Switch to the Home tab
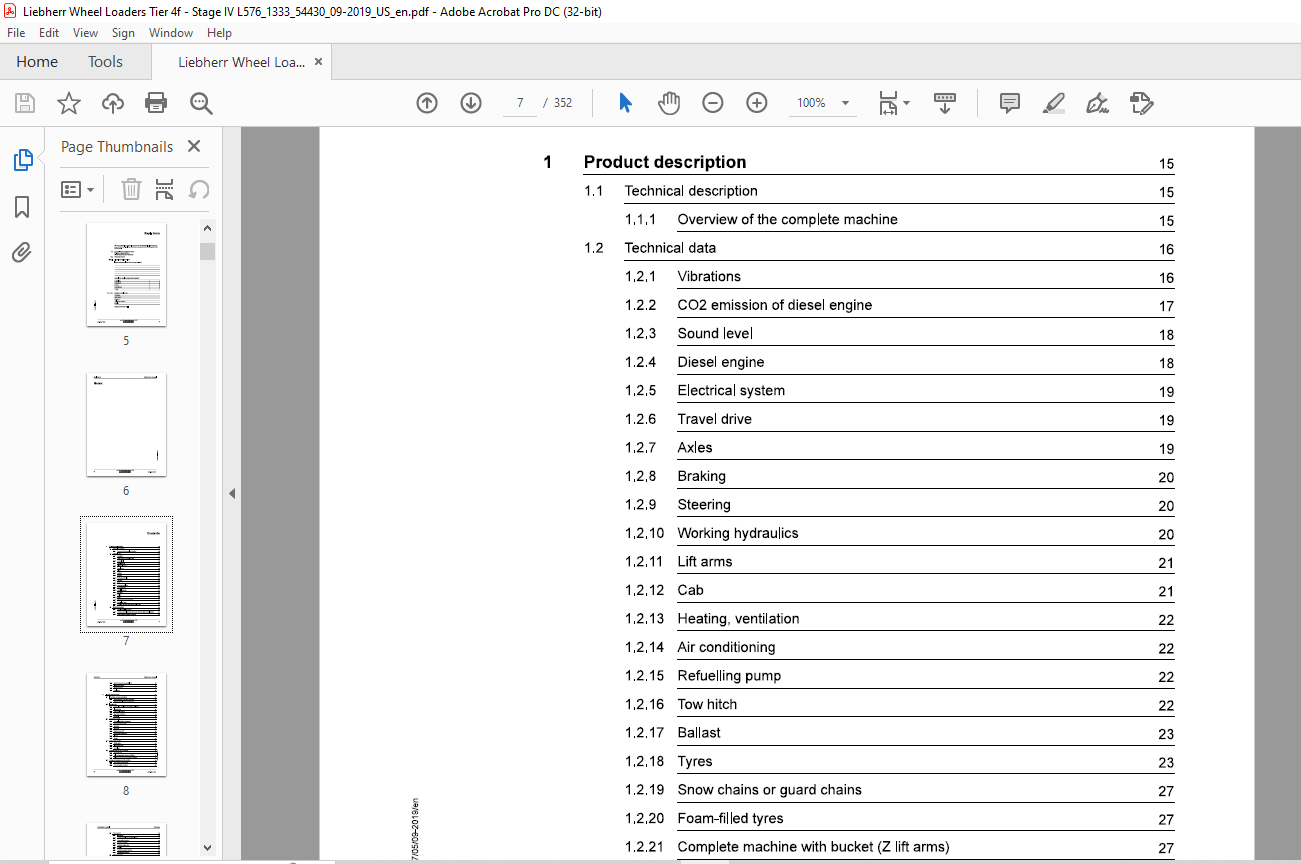1301x864 pixels. pyautogui.click(x=37, y=62)
